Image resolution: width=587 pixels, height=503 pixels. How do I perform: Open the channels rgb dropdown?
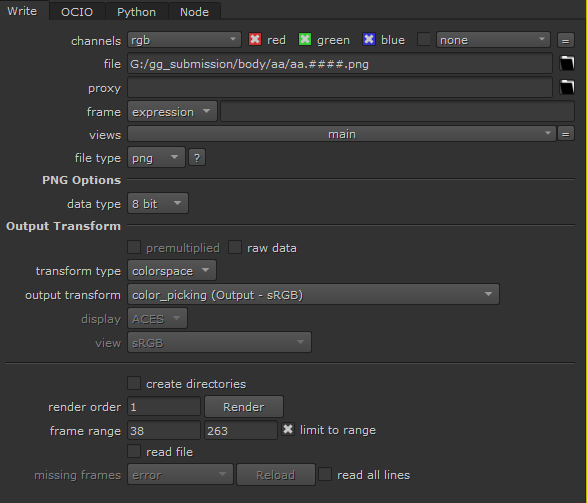coord(184,40)
